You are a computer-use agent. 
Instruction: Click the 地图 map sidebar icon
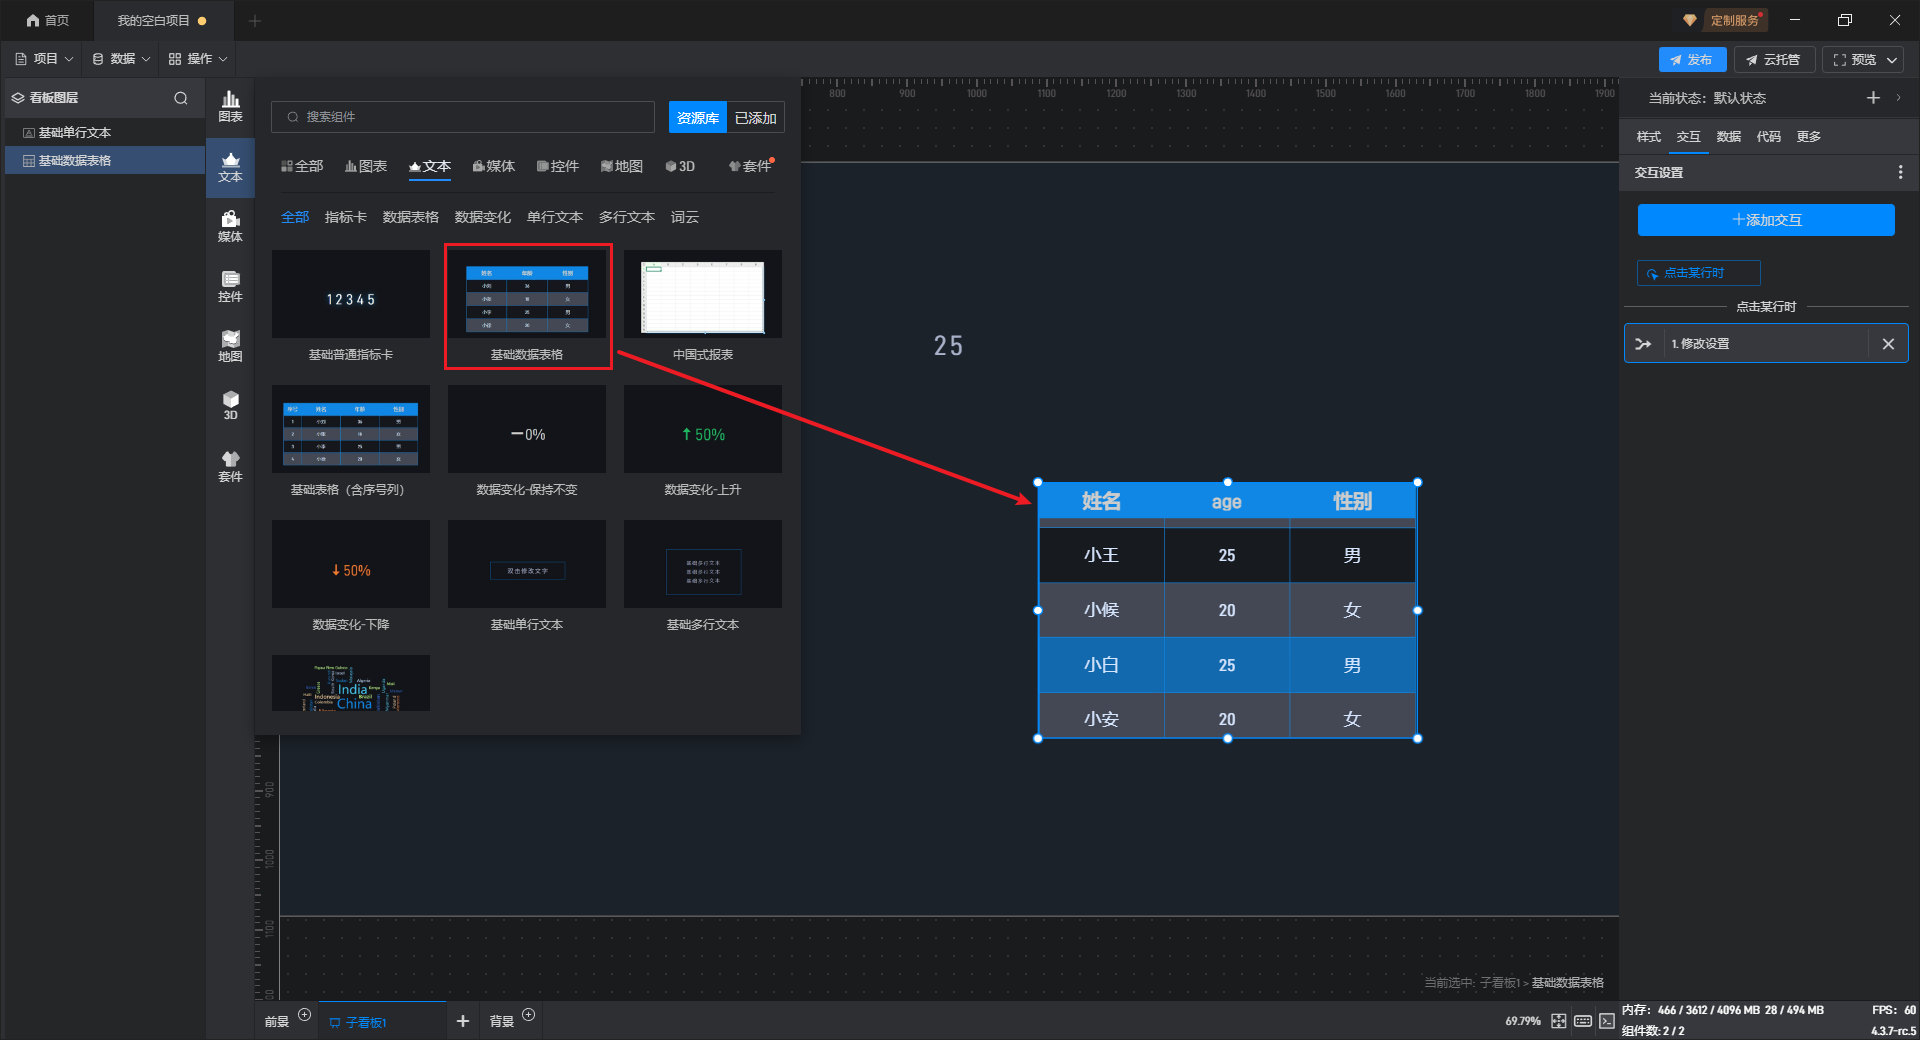[230, 346]
